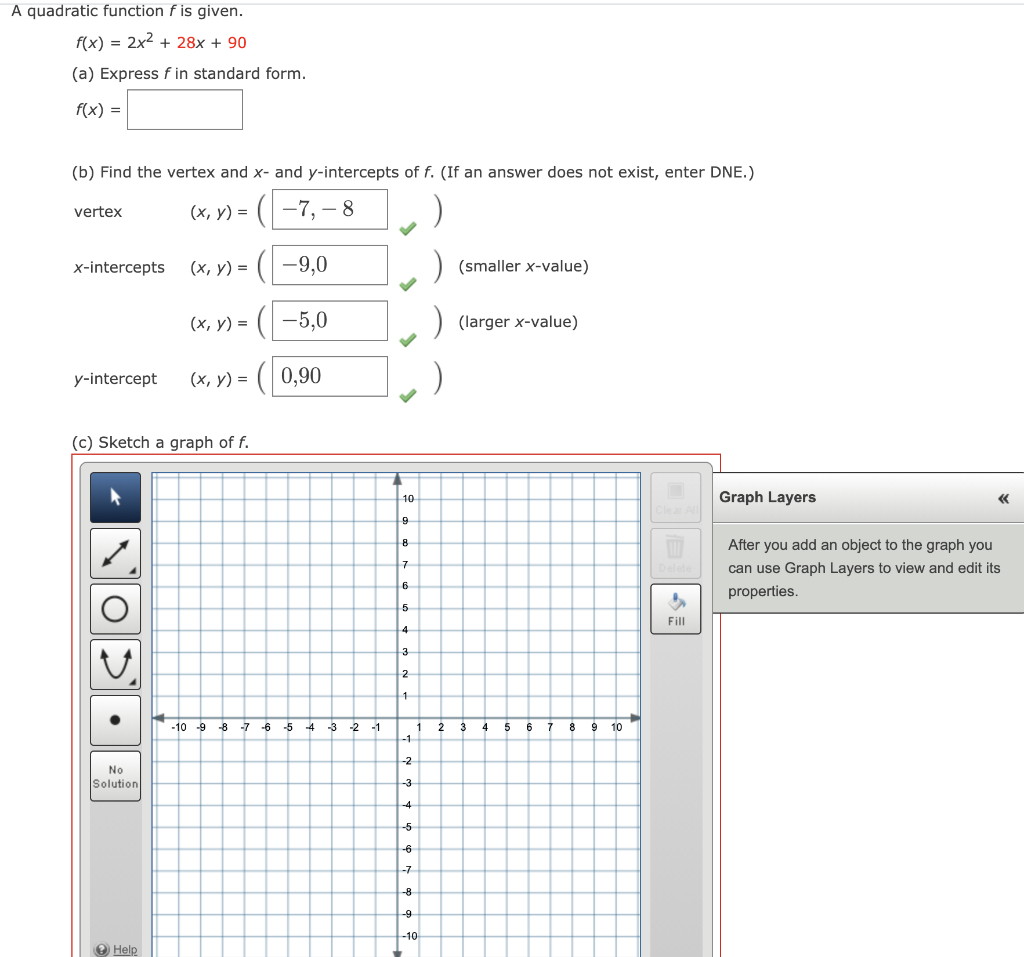This screenshot has width=1024, height=957.
Task: Click the Fill paint bucket icon
Action: [675, 604]
